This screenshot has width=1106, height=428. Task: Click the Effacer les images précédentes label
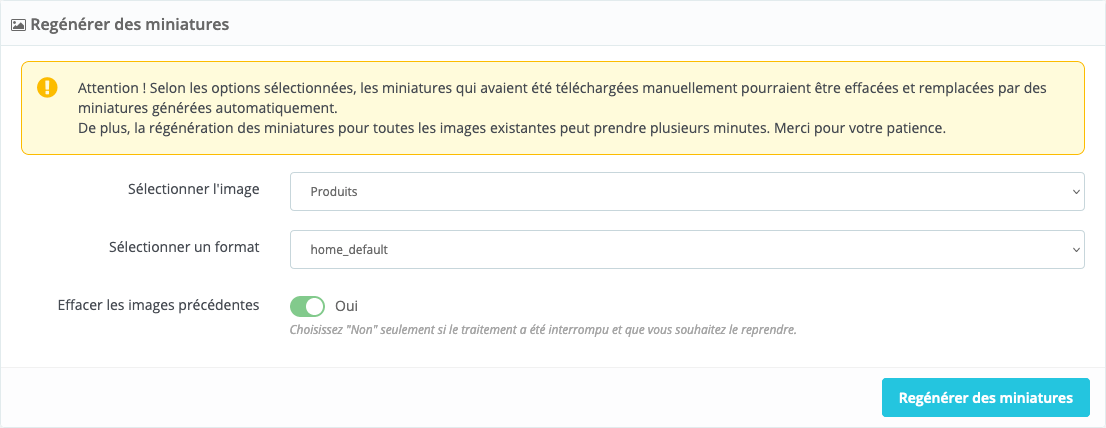click(x=159, y=305)
